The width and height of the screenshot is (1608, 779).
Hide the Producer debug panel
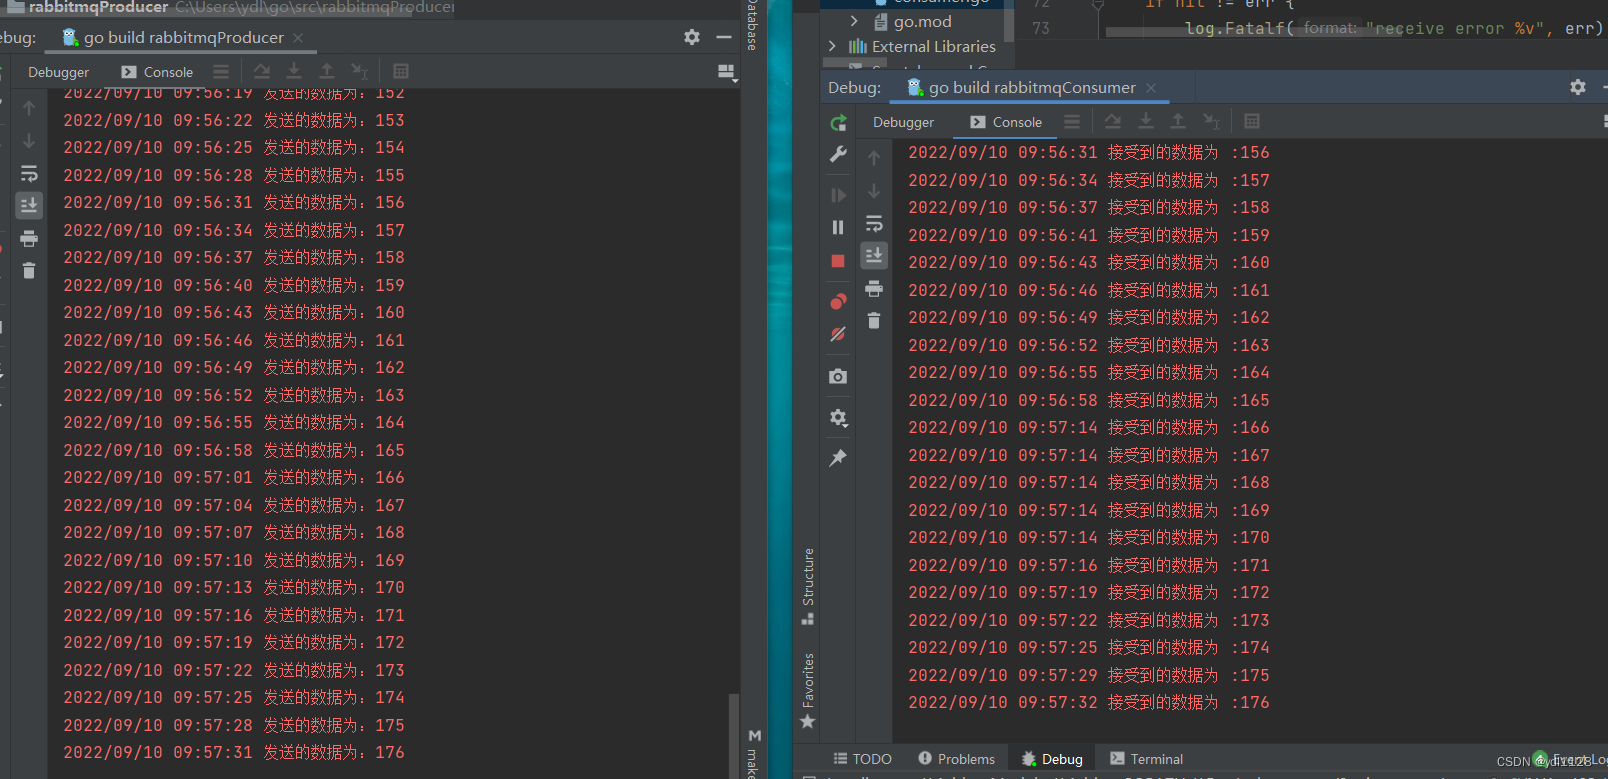point(724,37)
